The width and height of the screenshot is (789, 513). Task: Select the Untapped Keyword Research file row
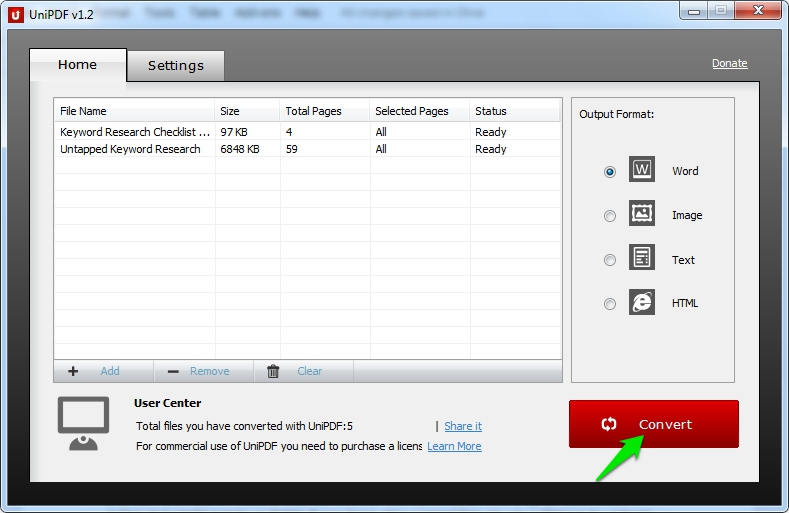(307, 149)
